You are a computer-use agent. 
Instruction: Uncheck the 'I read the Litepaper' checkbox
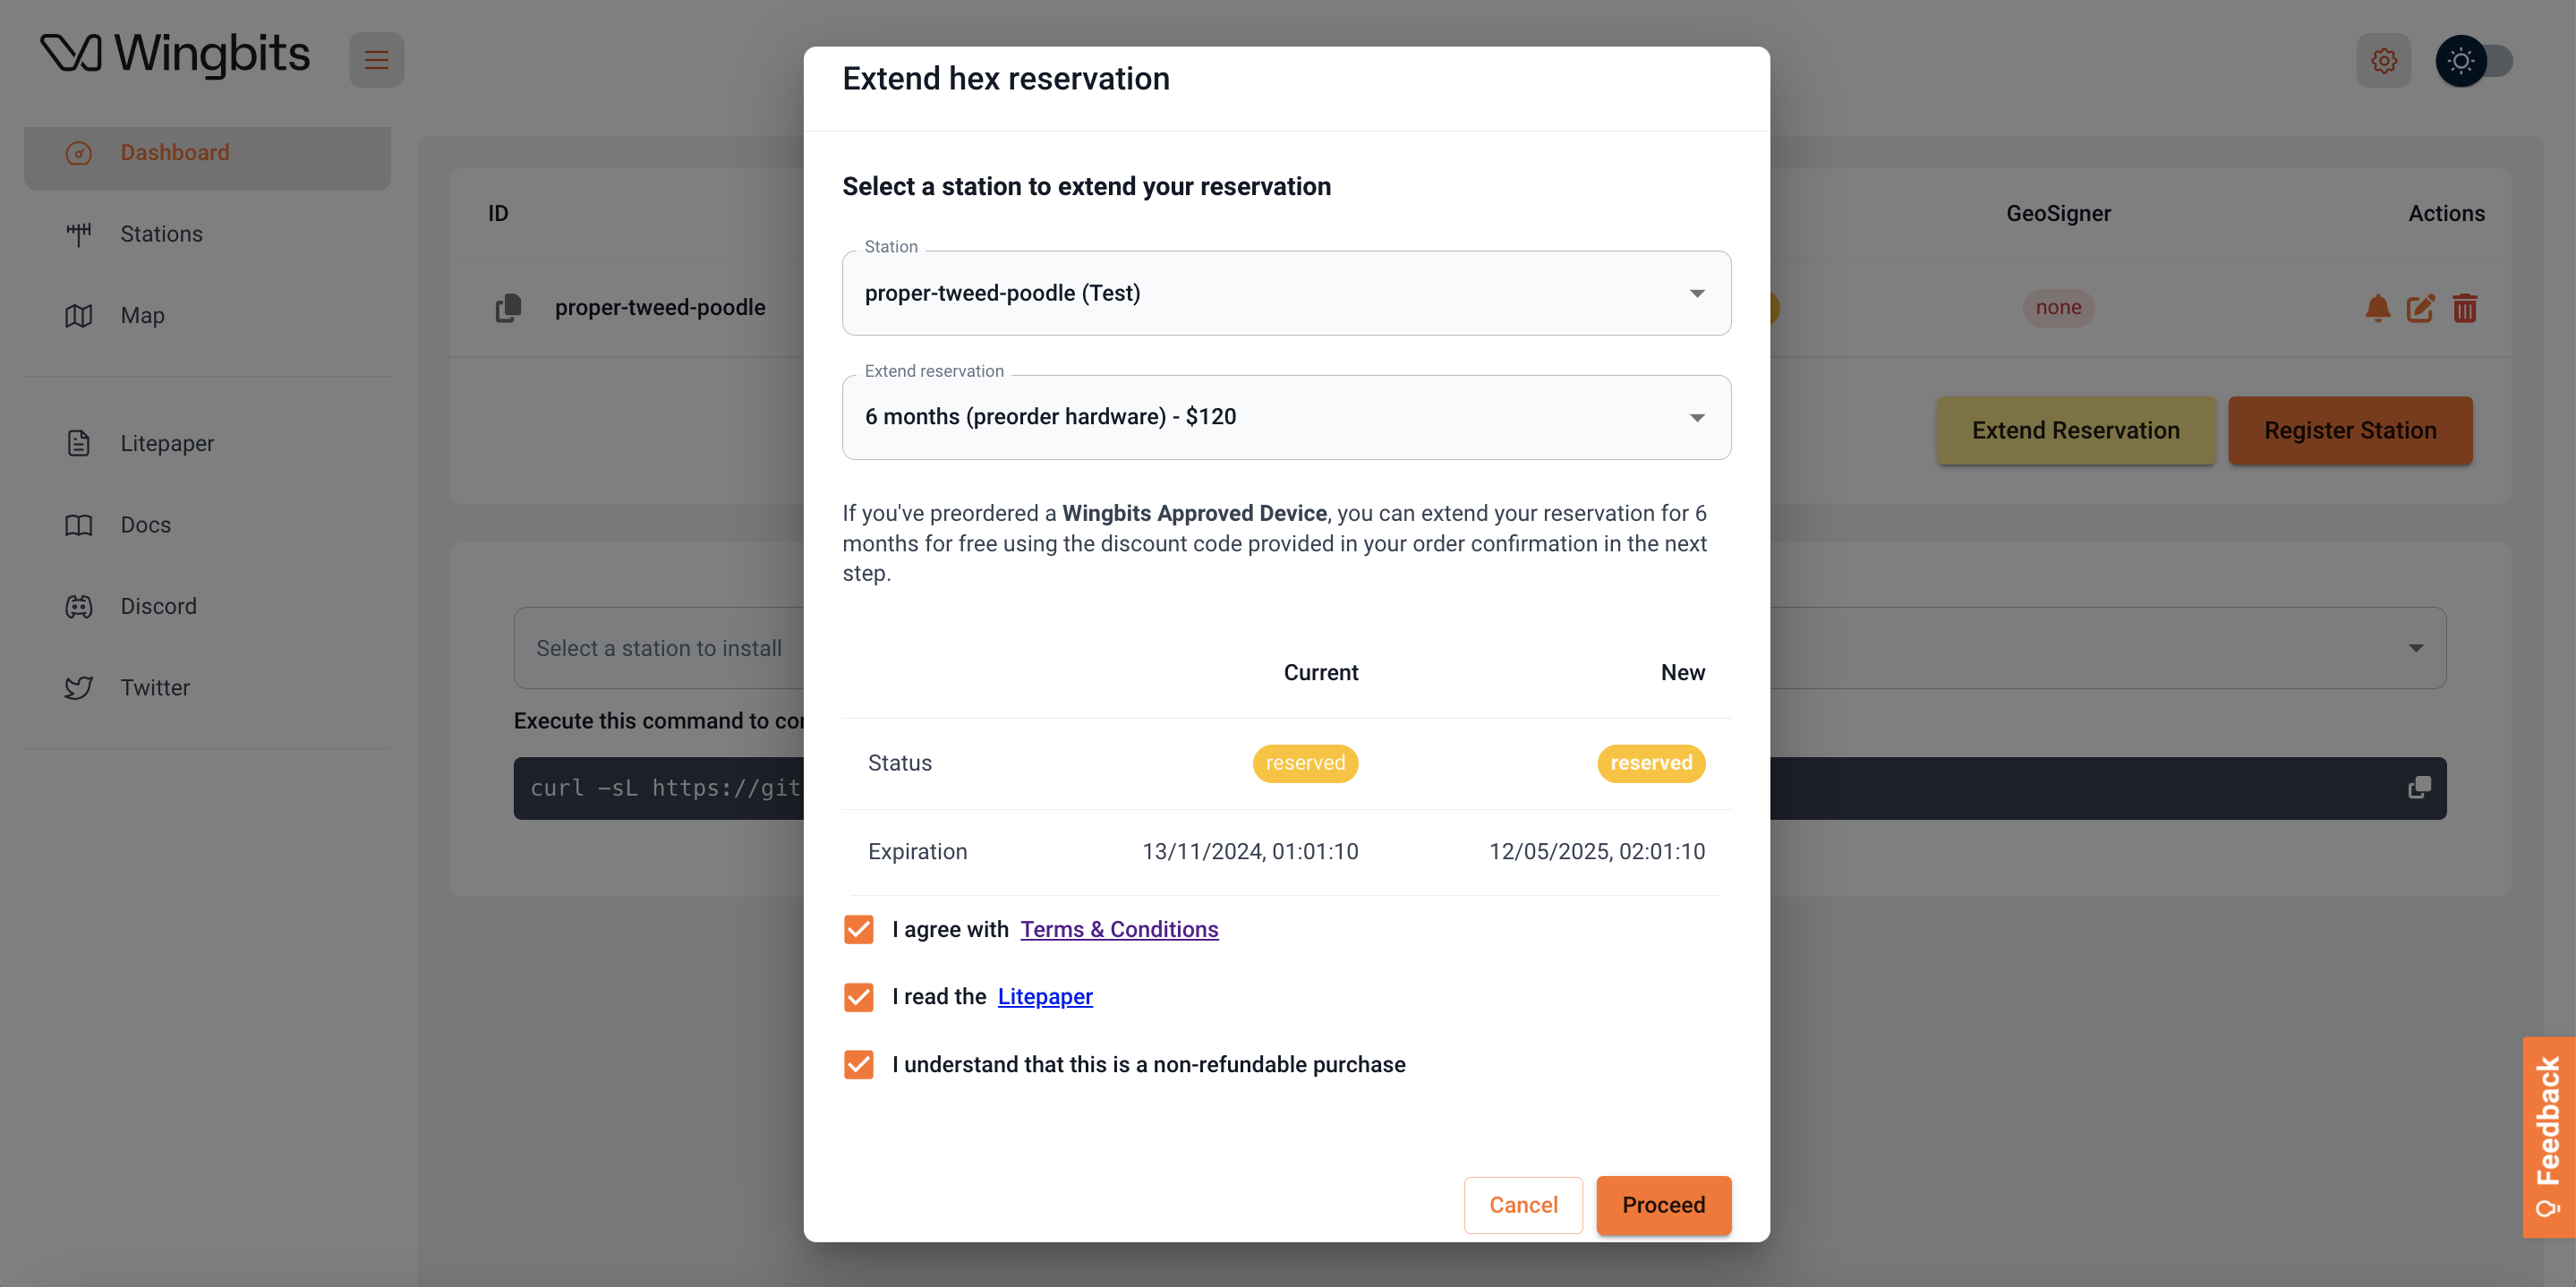(x=858, y=997)
